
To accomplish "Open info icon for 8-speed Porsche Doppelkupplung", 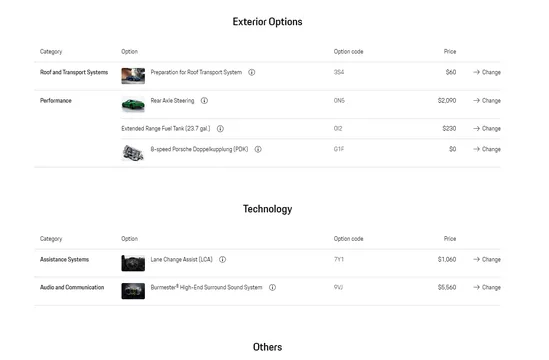I will click(258, 150).
